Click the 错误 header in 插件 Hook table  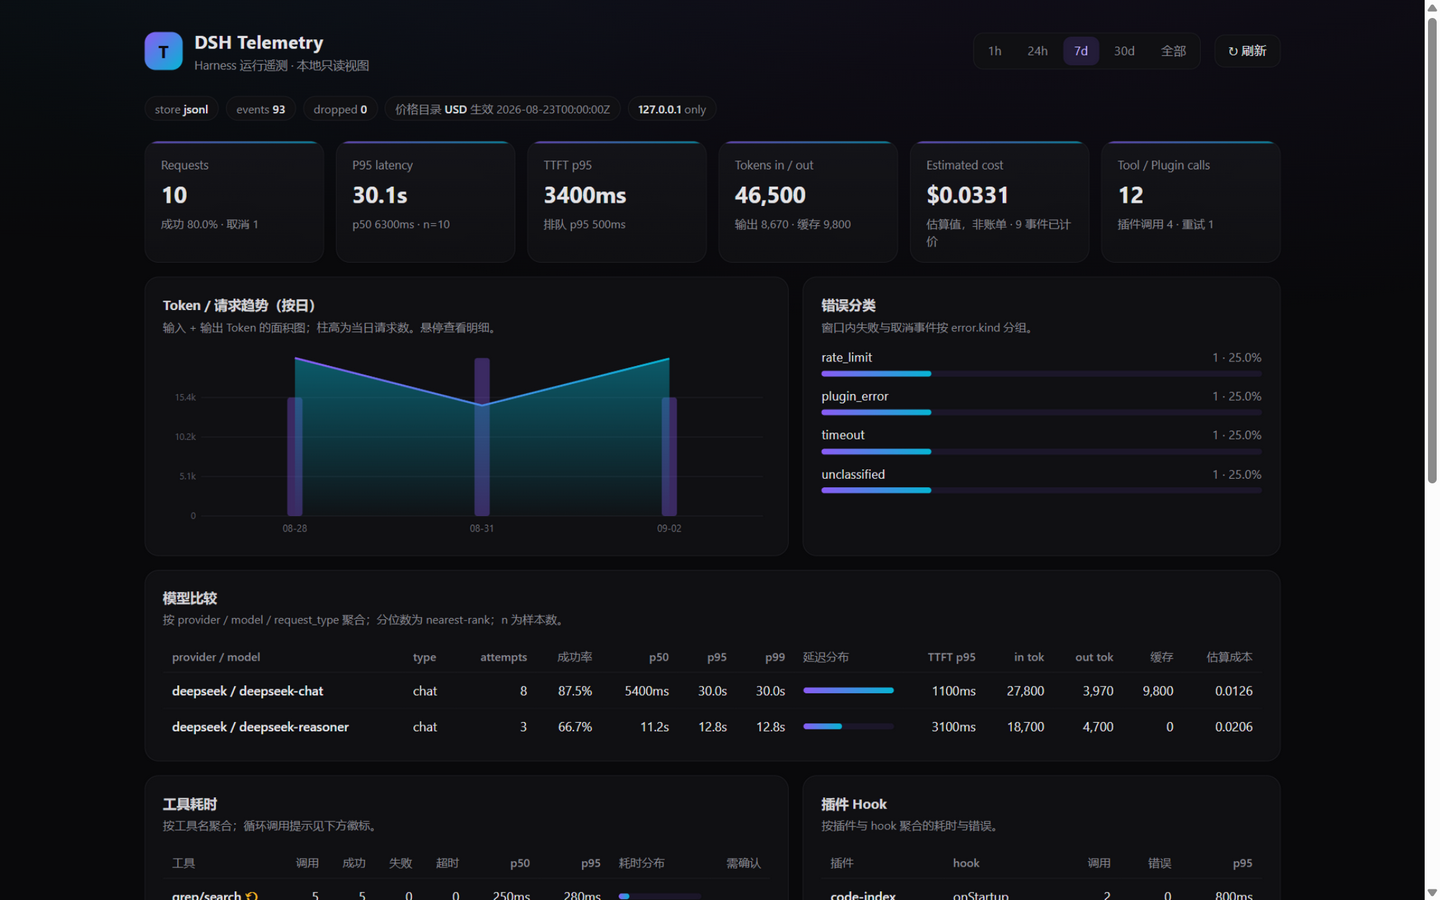(1160, 863)
